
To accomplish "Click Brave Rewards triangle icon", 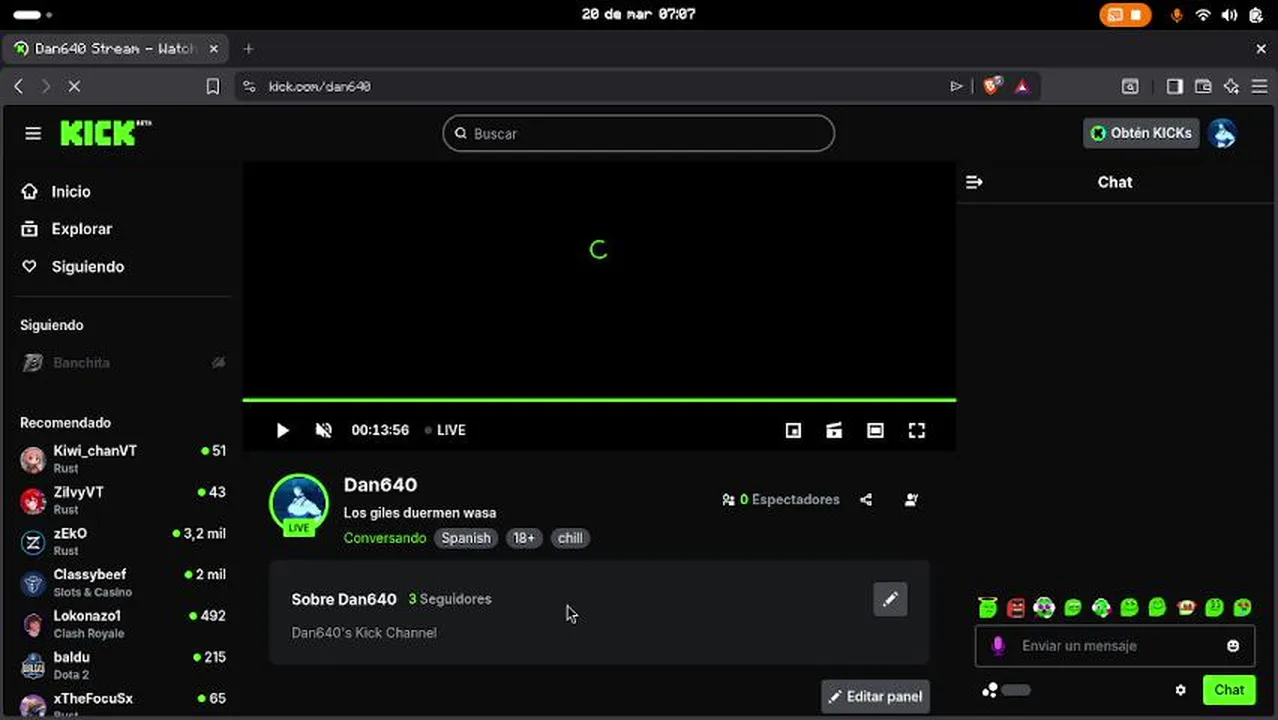I will pyautogui.click(x=1022, y=87).
